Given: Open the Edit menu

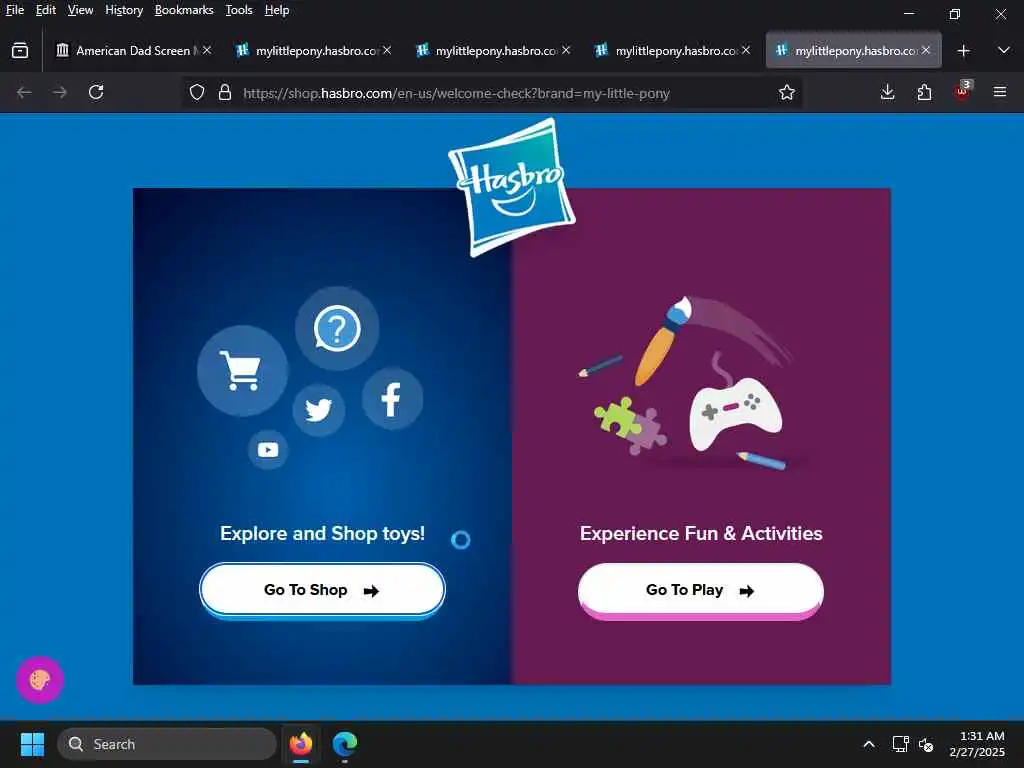Looking at the screenshot, I should pos(46,10).
